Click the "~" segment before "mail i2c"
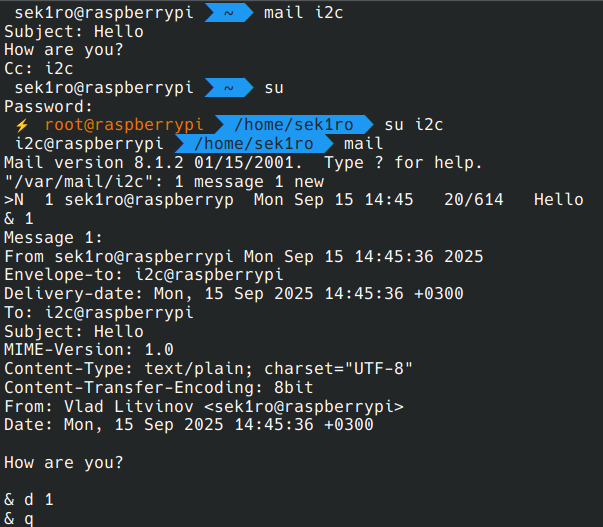 [228, 12]
